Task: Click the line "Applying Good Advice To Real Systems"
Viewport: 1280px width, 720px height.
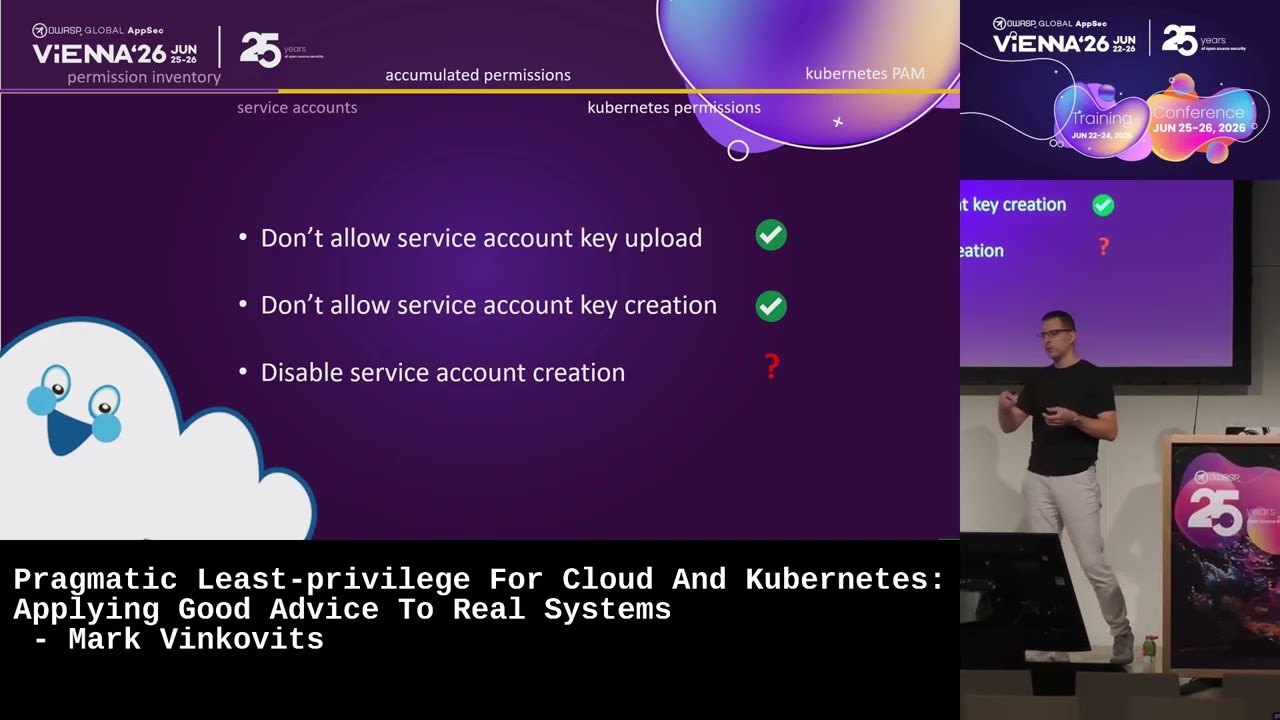Action: pos(342,610)
